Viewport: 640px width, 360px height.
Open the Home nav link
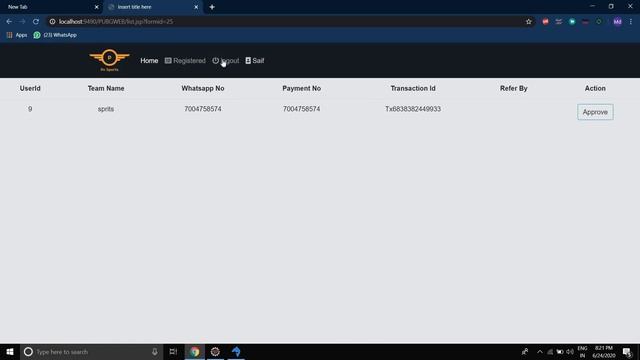point(149,60)
